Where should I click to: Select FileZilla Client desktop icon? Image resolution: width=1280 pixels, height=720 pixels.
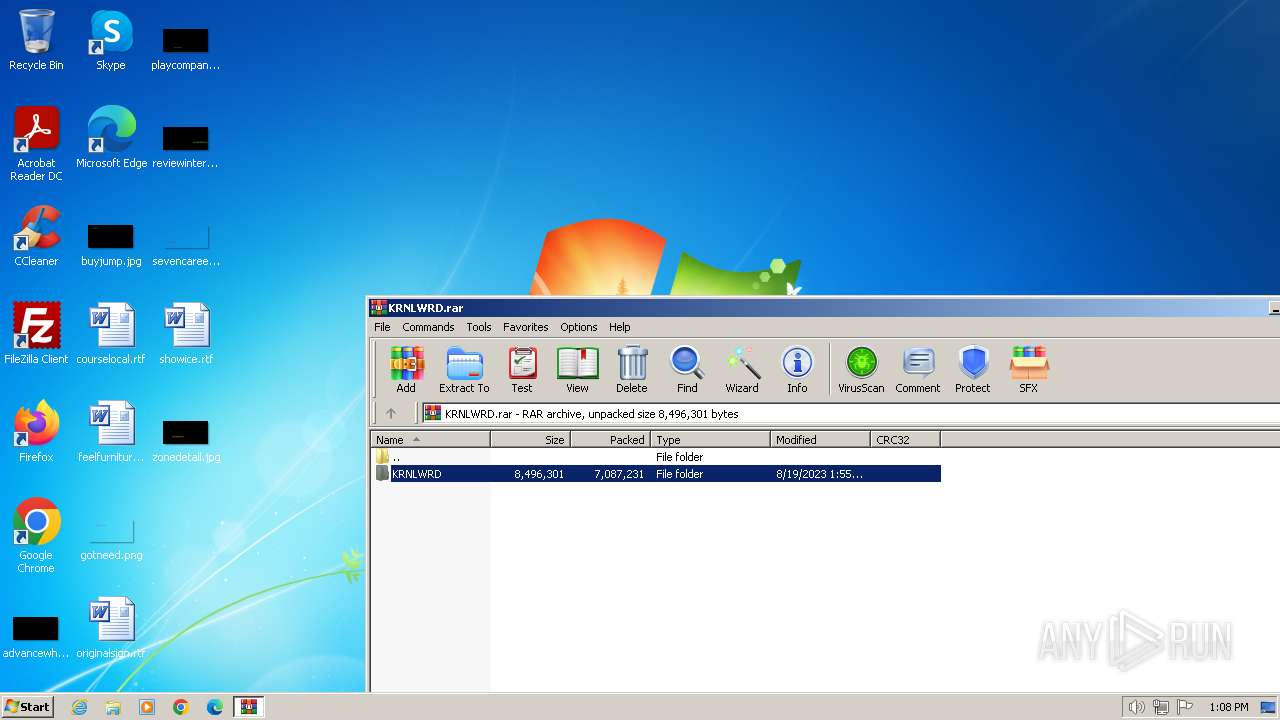point(36,334)
